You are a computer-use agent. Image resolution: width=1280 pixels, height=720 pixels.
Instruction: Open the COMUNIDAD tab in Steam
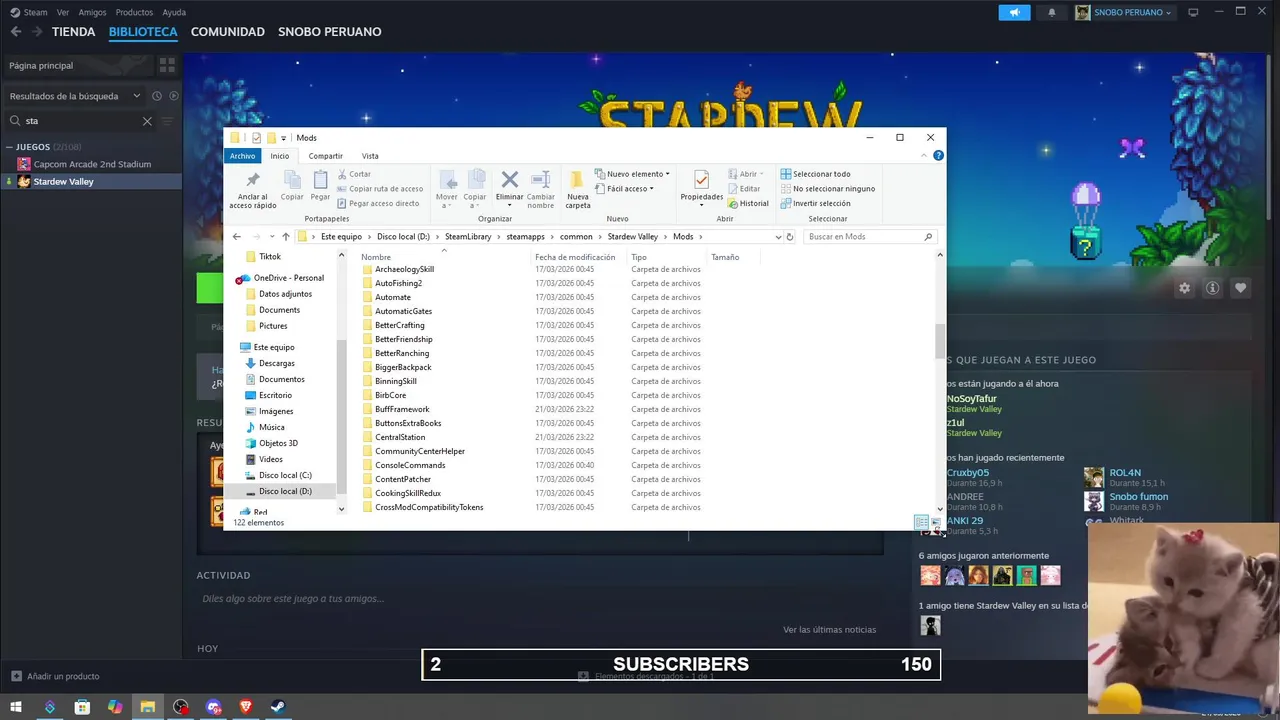tap(228, 32)
